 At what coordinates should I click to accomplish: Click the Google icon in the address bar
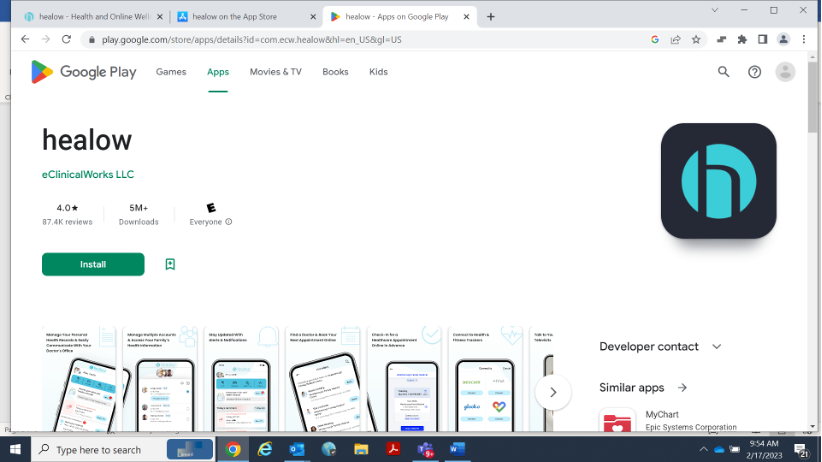point(655,39)
